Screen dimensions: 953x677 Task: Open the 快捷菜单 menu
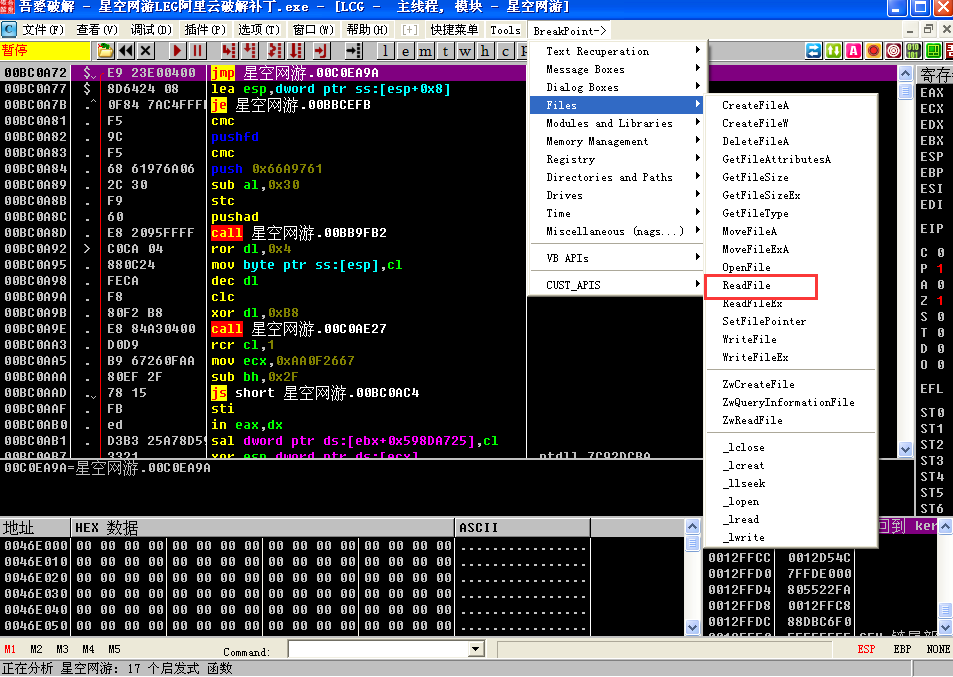tap(454, 30)
